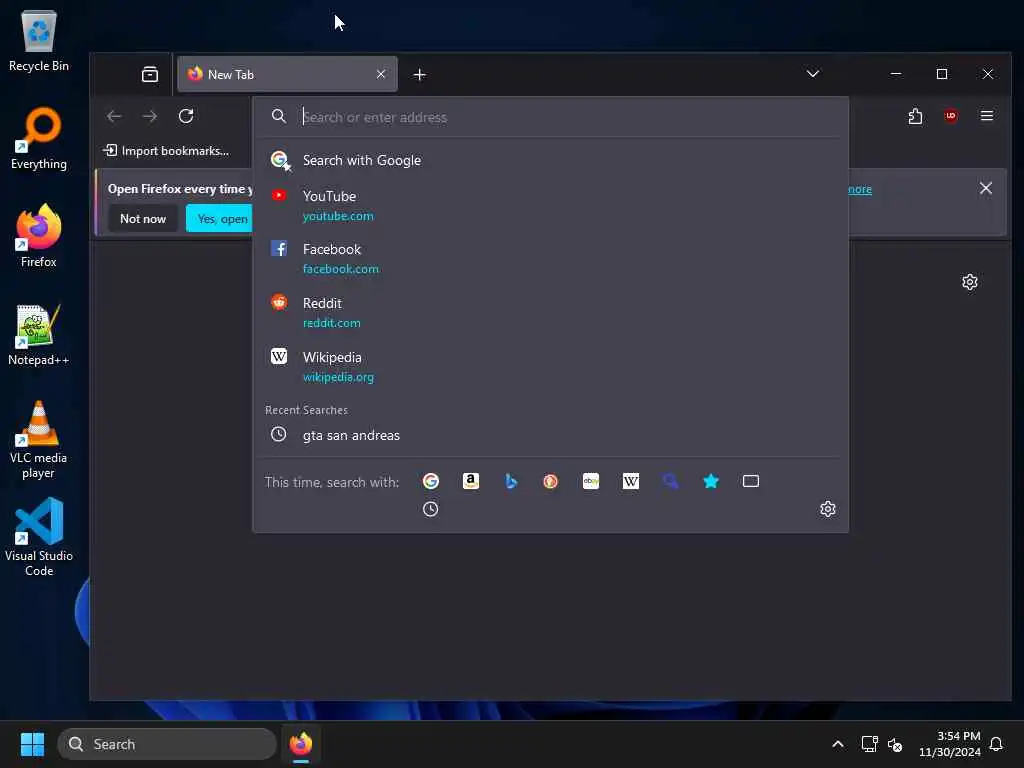Search with the magnifier engine icon

671,481
